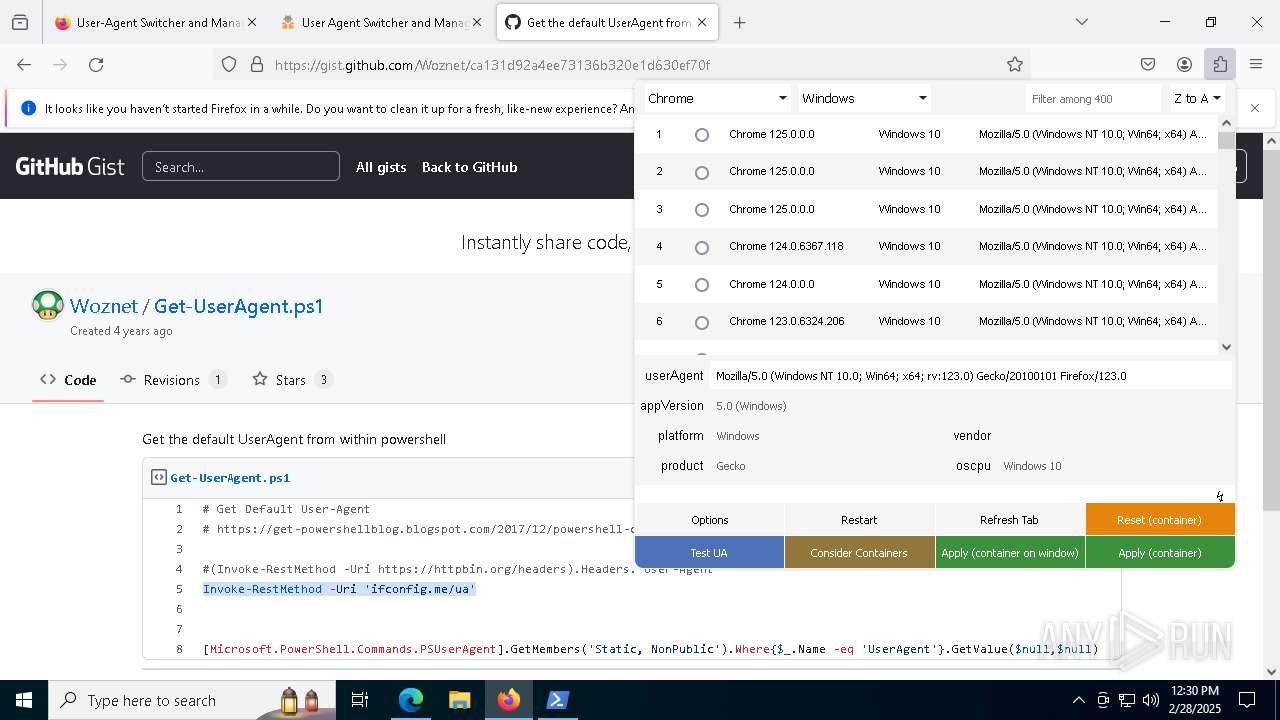Edit the userAgent string field
This screenshot has width=1280, height=720.
coord(972,376)
